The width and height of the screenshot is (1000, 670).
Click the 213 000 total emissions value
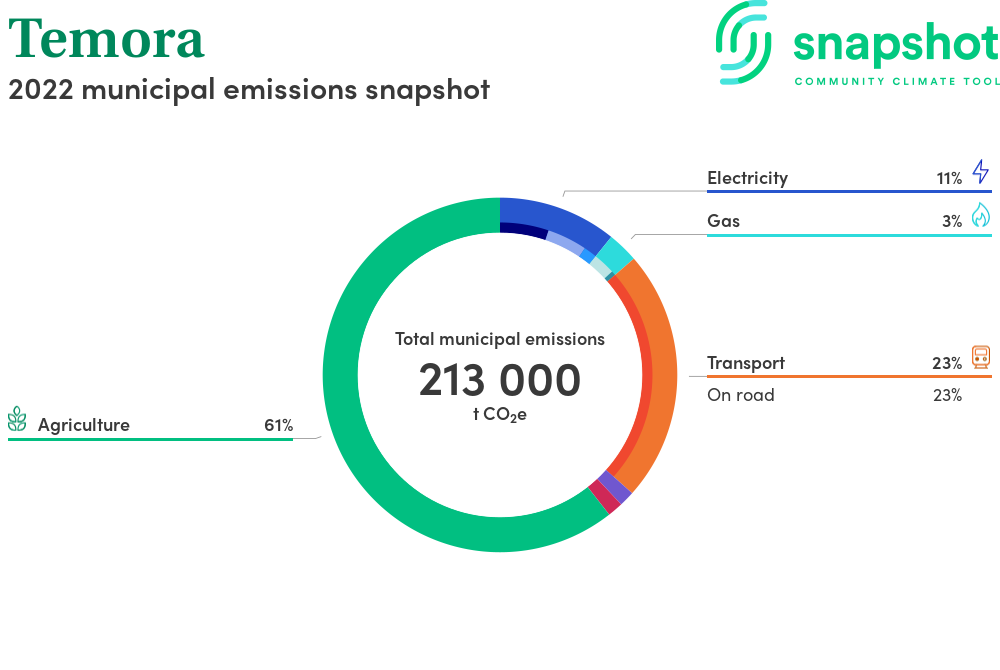click(500, 381)
